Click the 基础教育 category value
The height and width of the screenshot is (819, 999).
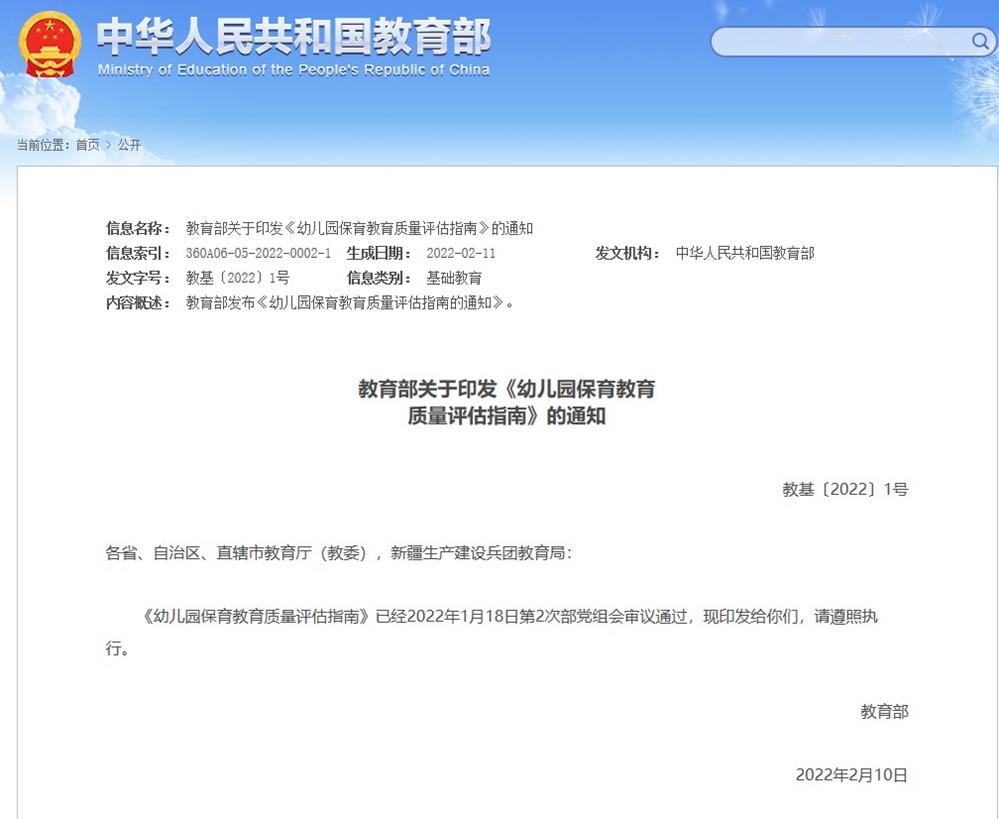454,278
